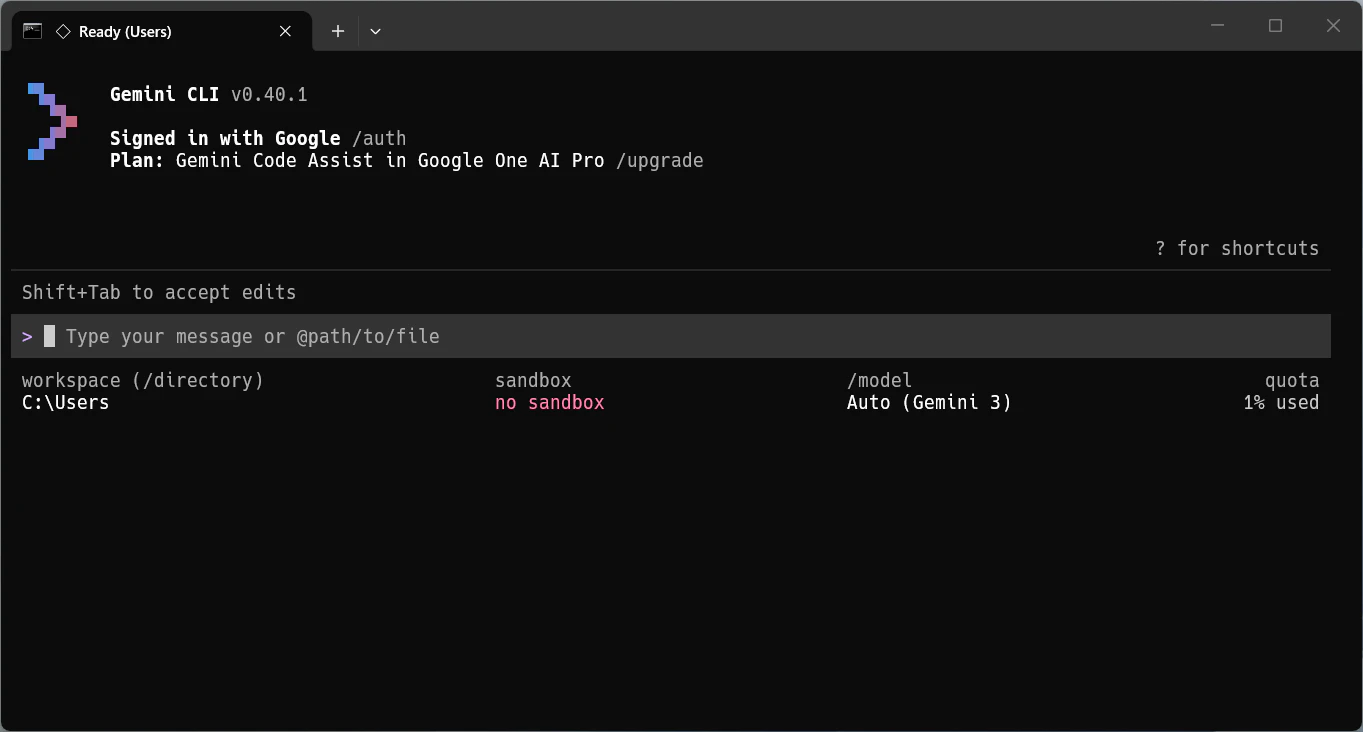Click the "/auth" command text

379,138
